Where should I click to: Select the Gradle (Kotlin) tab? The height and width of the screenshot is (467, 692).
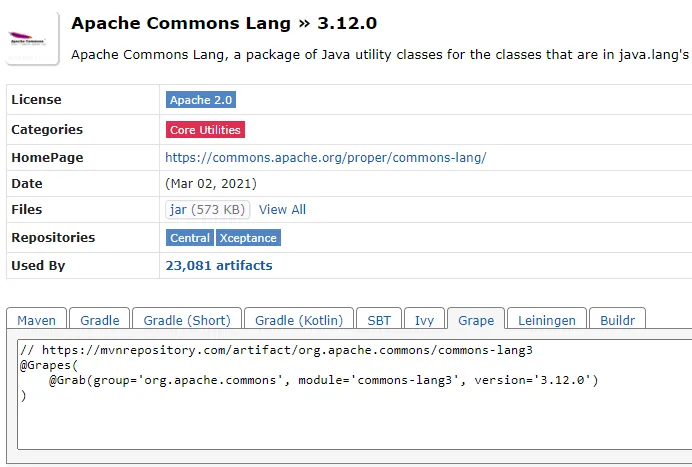click(299, 320)
